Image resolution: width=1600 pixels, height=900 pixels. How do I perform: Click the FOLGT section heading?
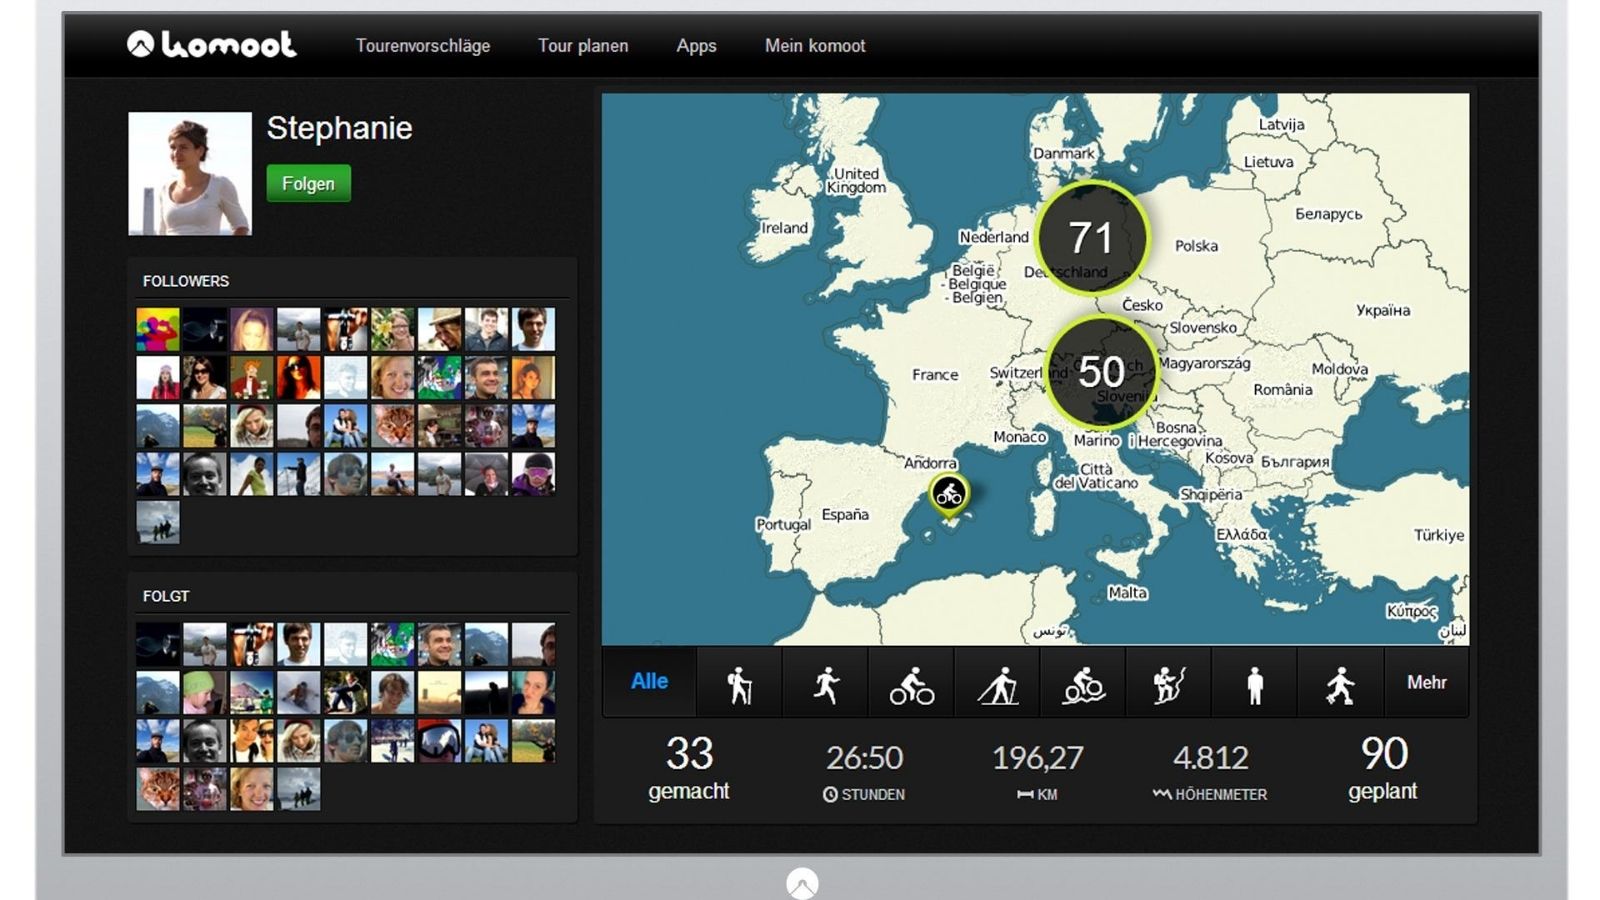click(166, 596)
